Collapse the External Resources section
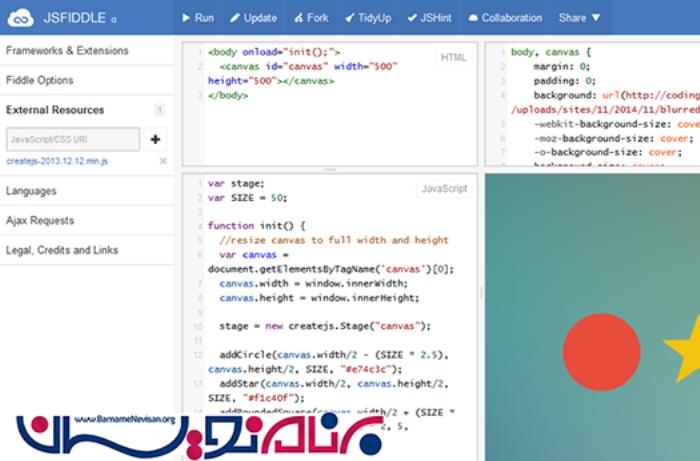This screenshot has height=461, width=700. (55, 110)
